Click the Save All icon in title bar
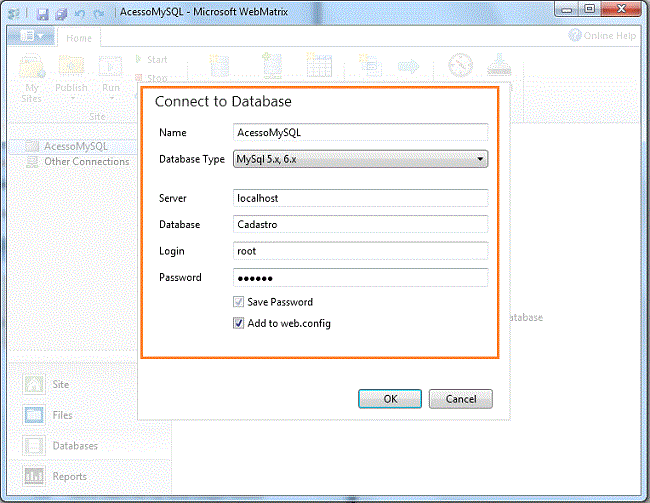 61,14
